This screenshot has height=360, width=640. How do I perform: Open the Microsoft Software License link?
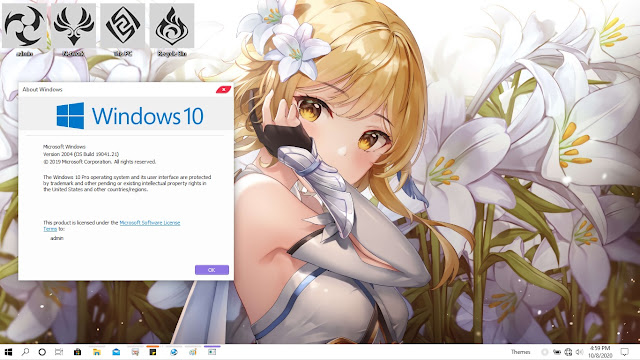[x=149, y=222]
